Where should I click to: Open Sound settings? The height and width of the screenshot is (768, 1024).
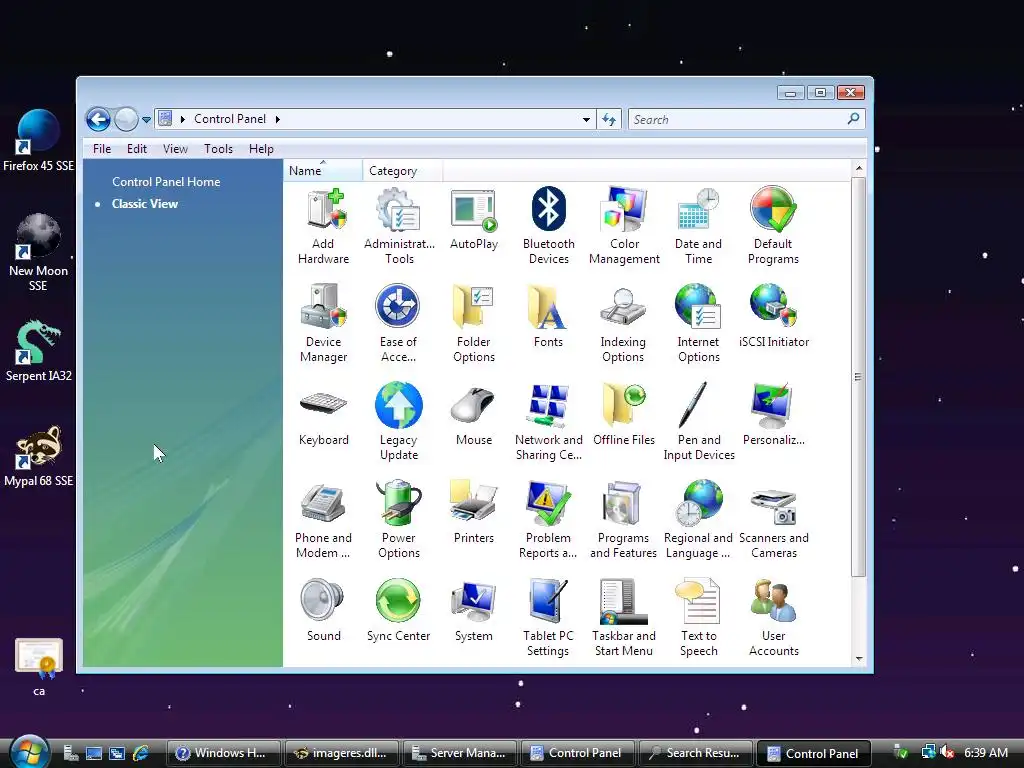coord(323,611)
